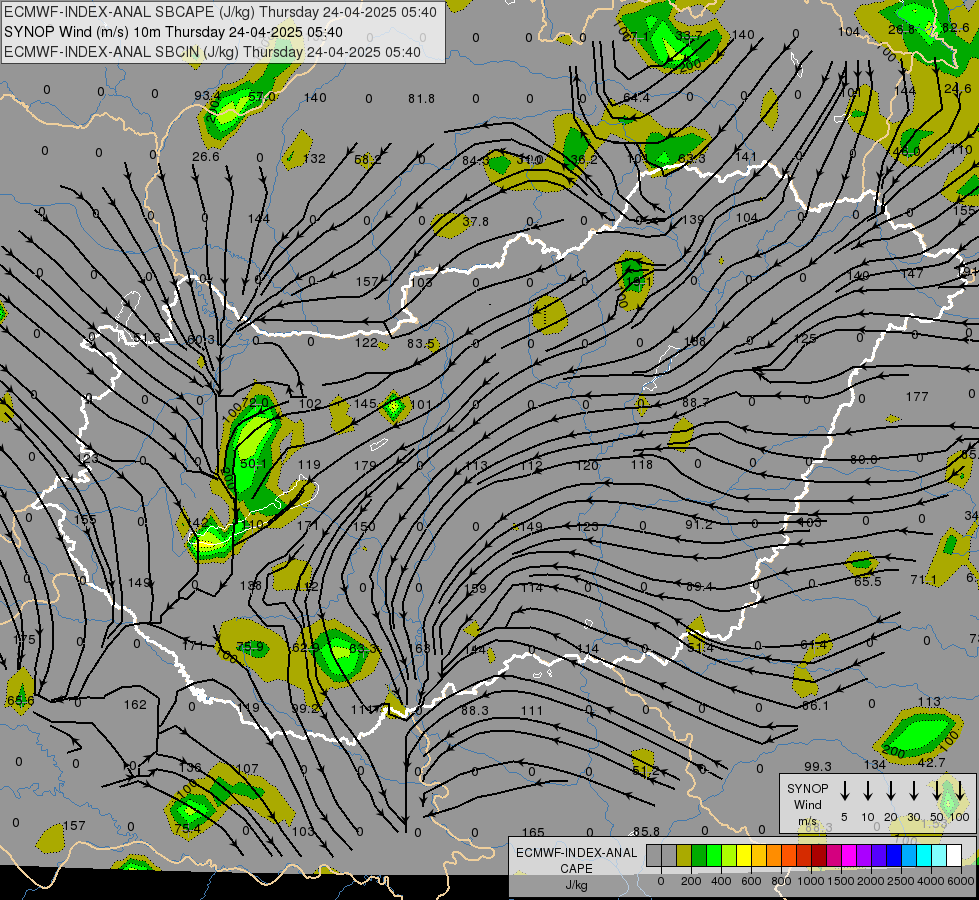This screenshot has width=979, height=900.
Task: Click the 10 m/s wind arrow in legend
Action: (x=868, y=790)
